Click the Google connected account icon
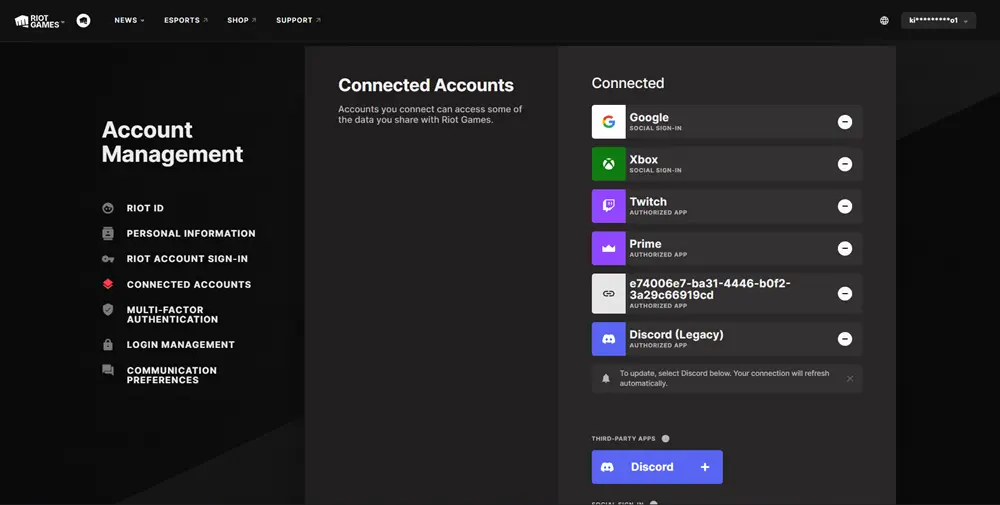 pos(608,122)
